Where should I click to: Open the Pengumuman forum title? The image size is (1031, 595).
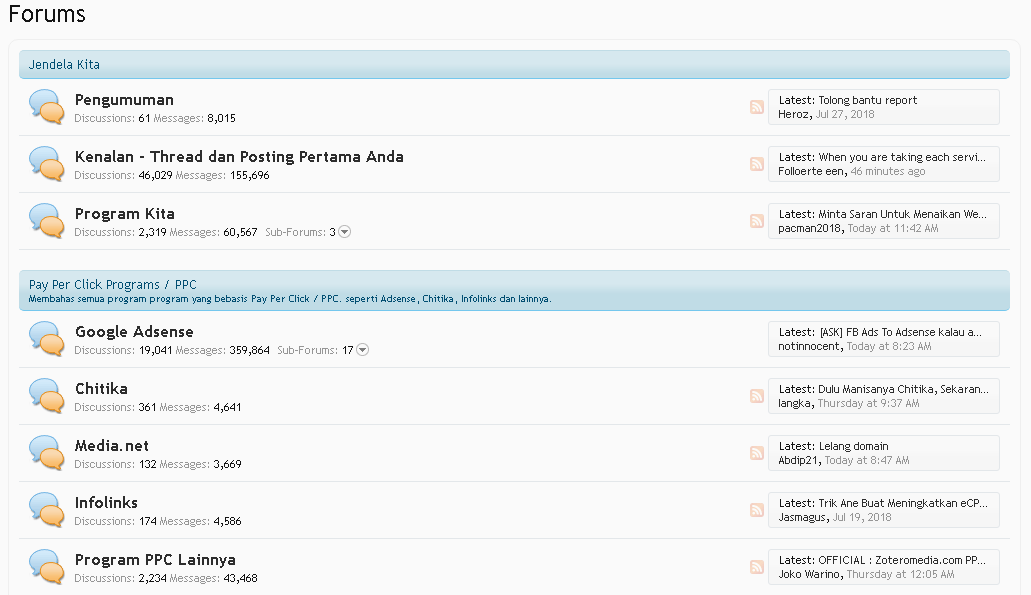click(x=124, y=100)
